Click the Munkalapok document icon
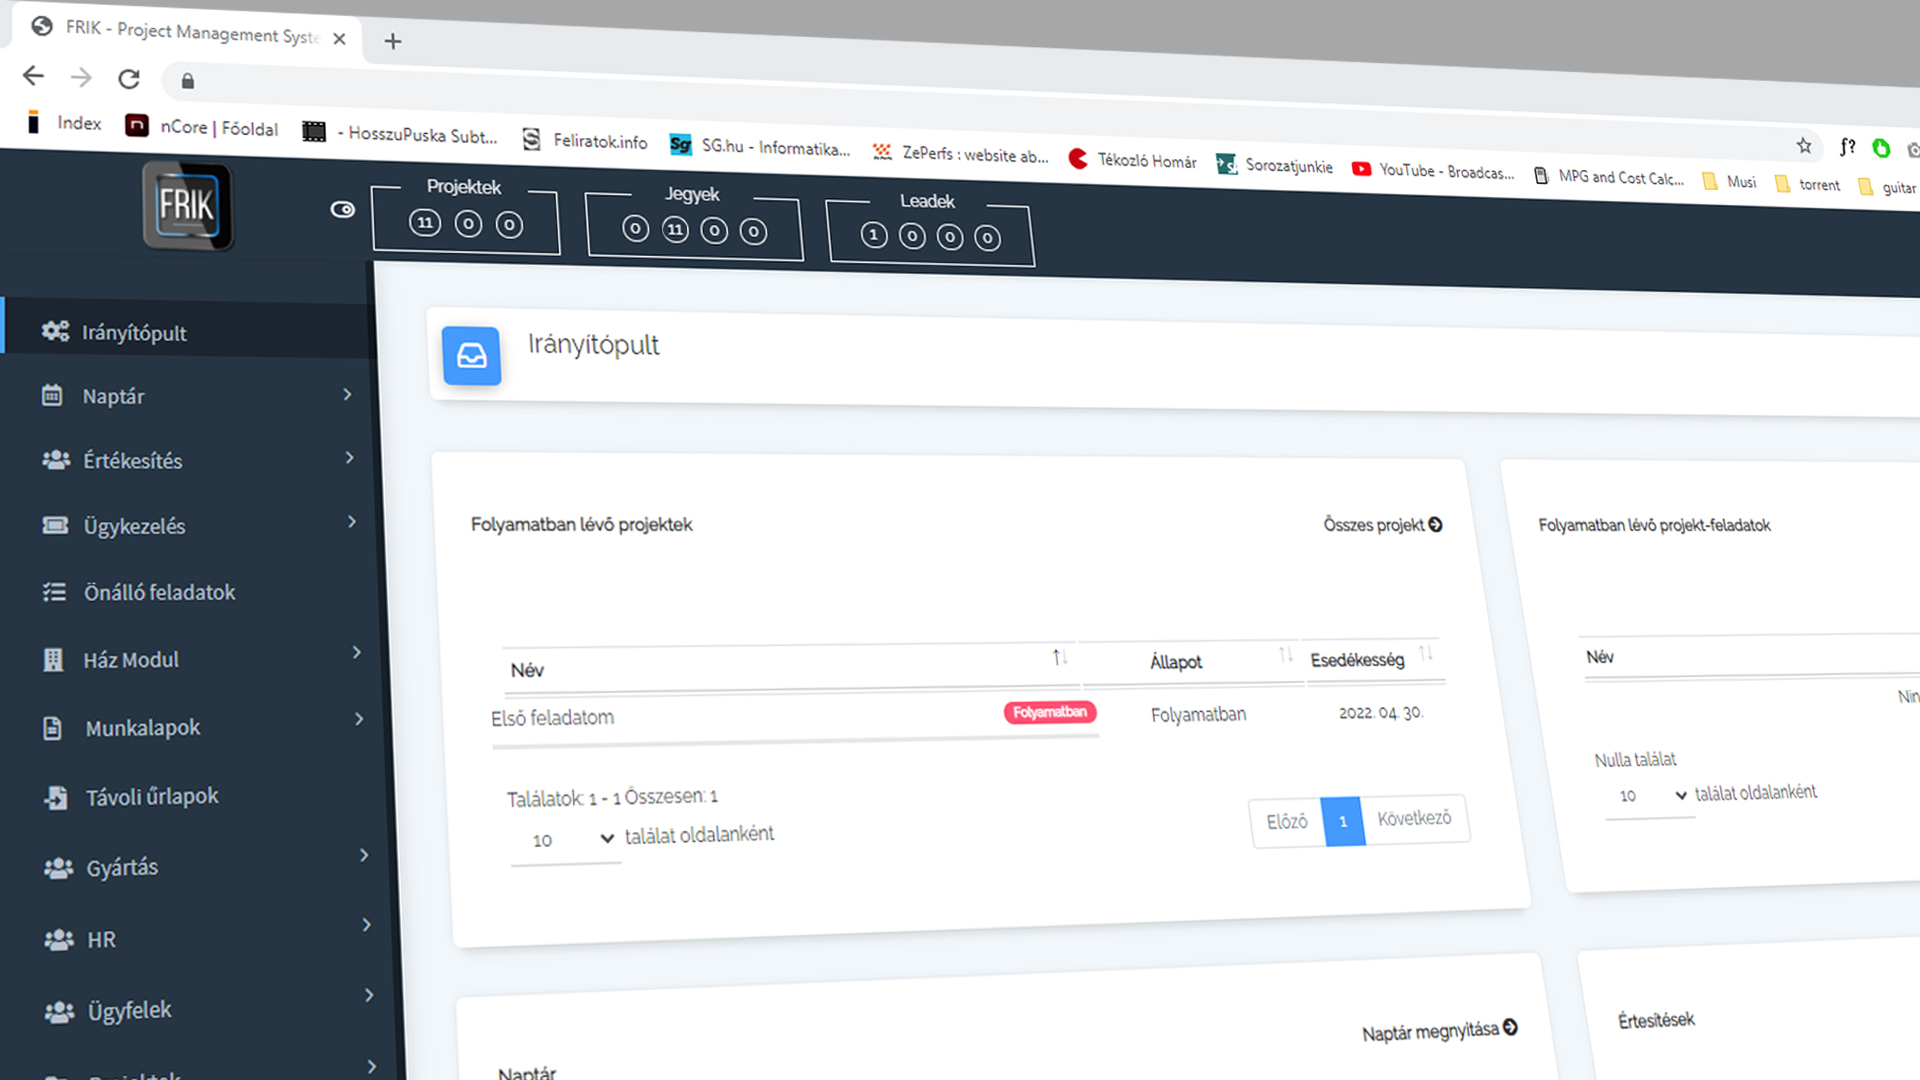 pos(53,728)
